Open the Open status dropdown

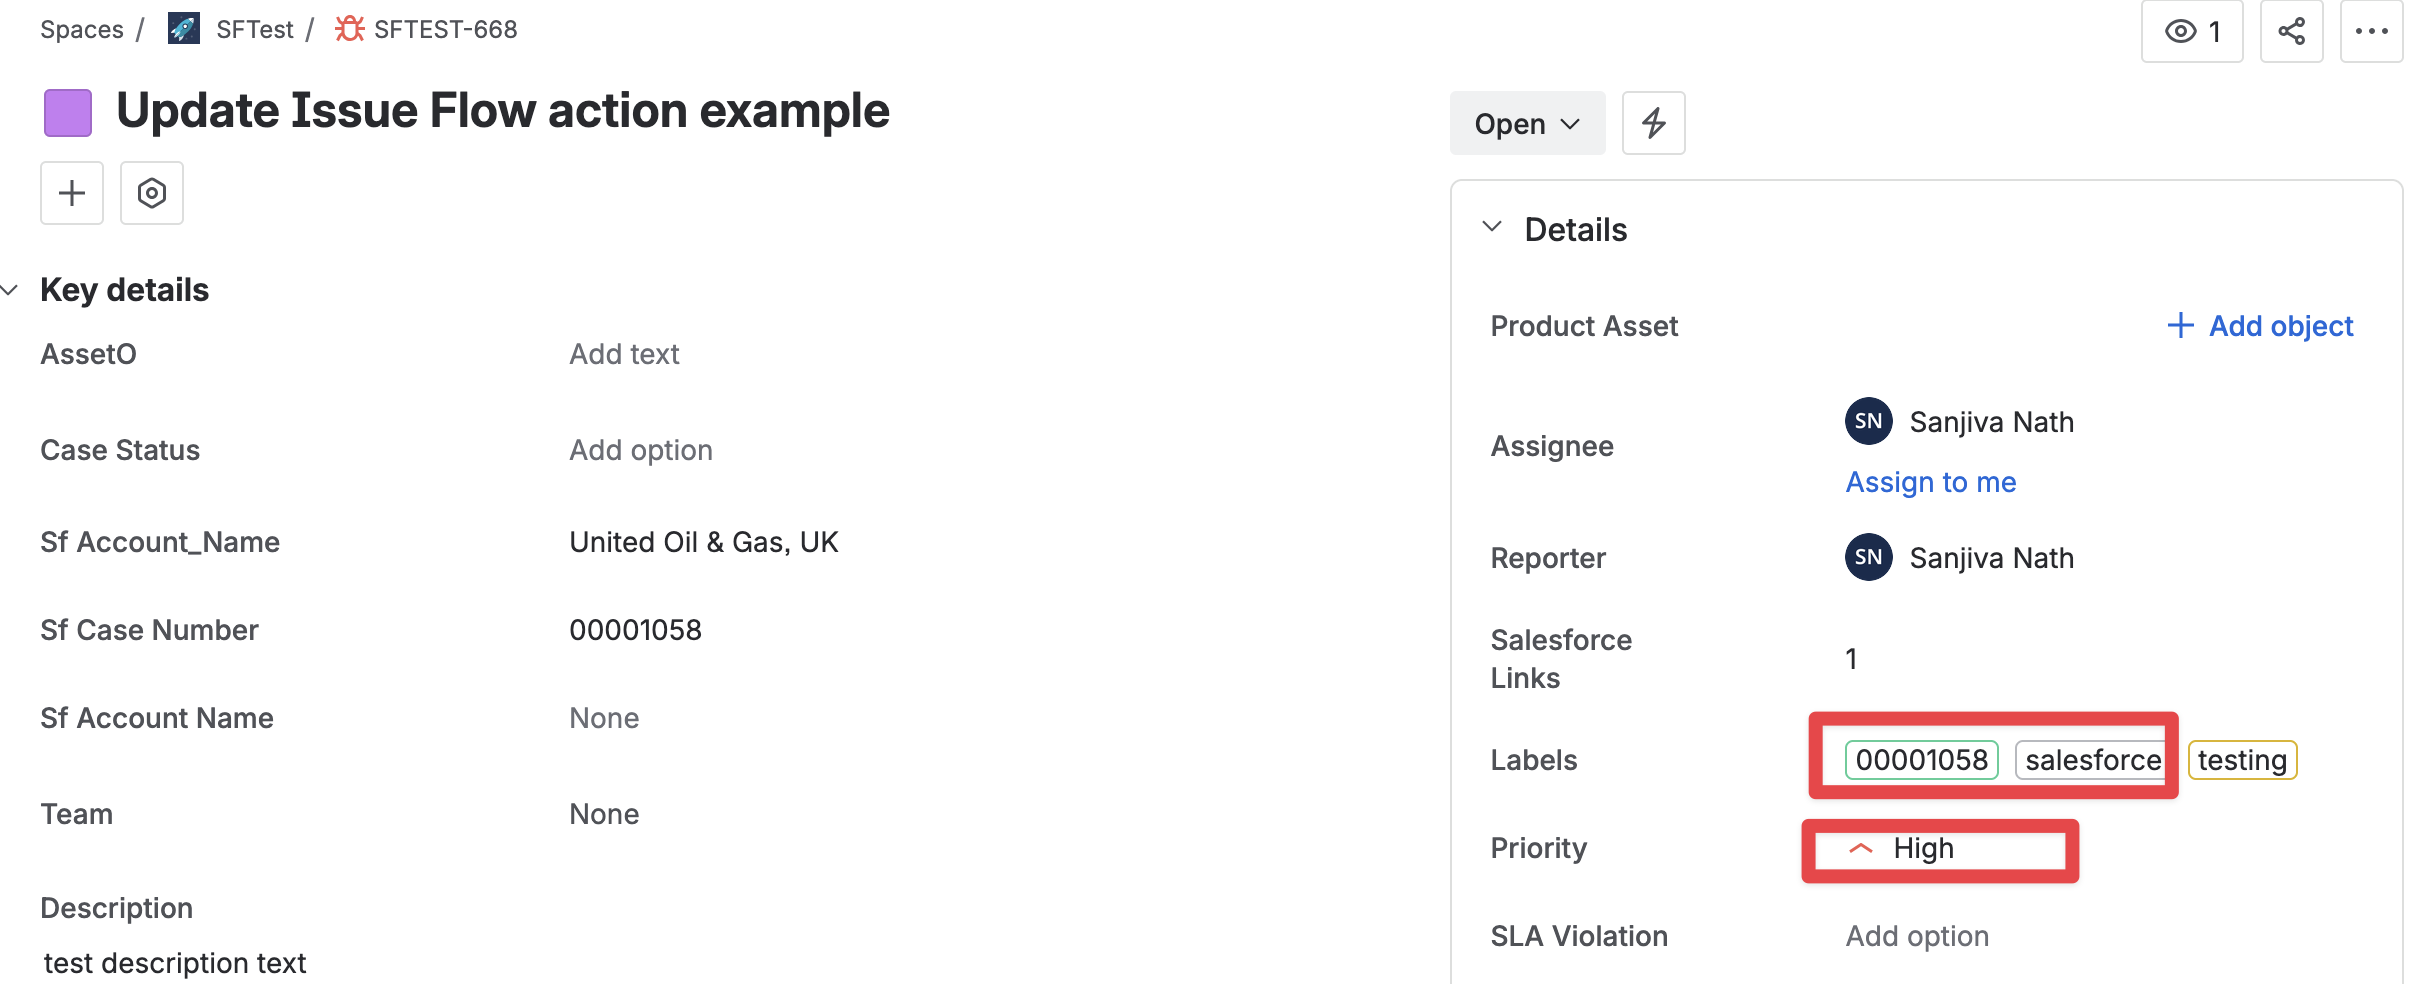coord(1527,123)
